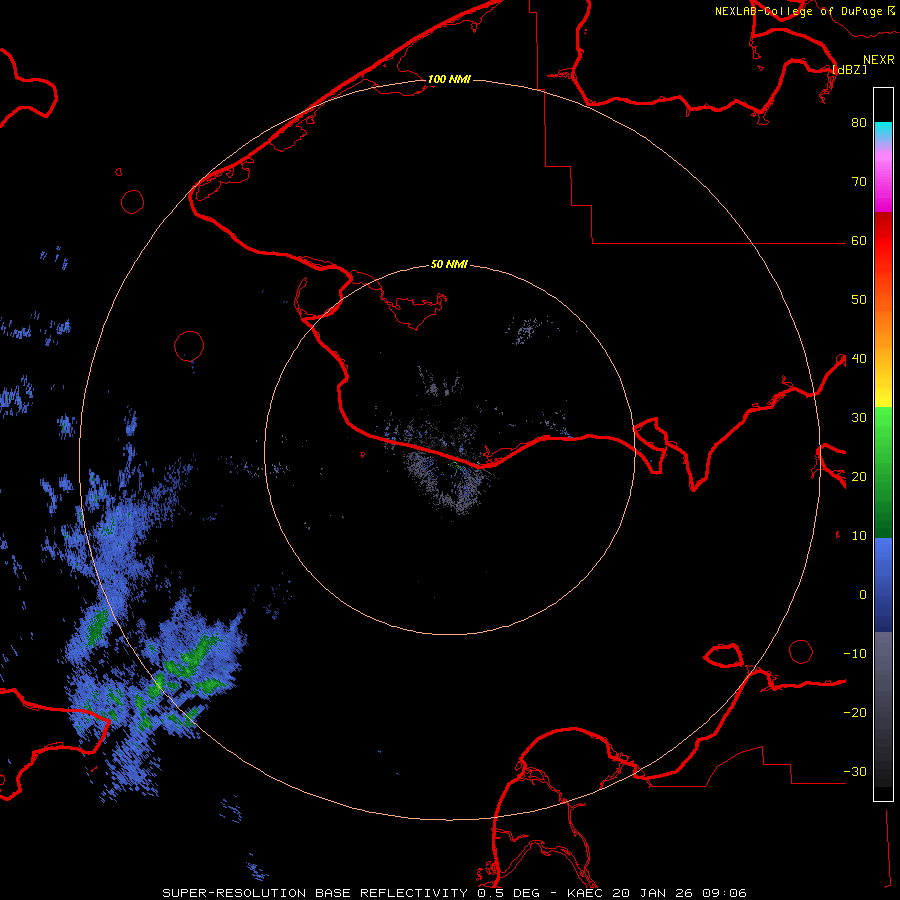Viewport: 900px width, 900px height.
Task: Click the -30 value on the dBZ scale
Action: (x=855, y=772)
